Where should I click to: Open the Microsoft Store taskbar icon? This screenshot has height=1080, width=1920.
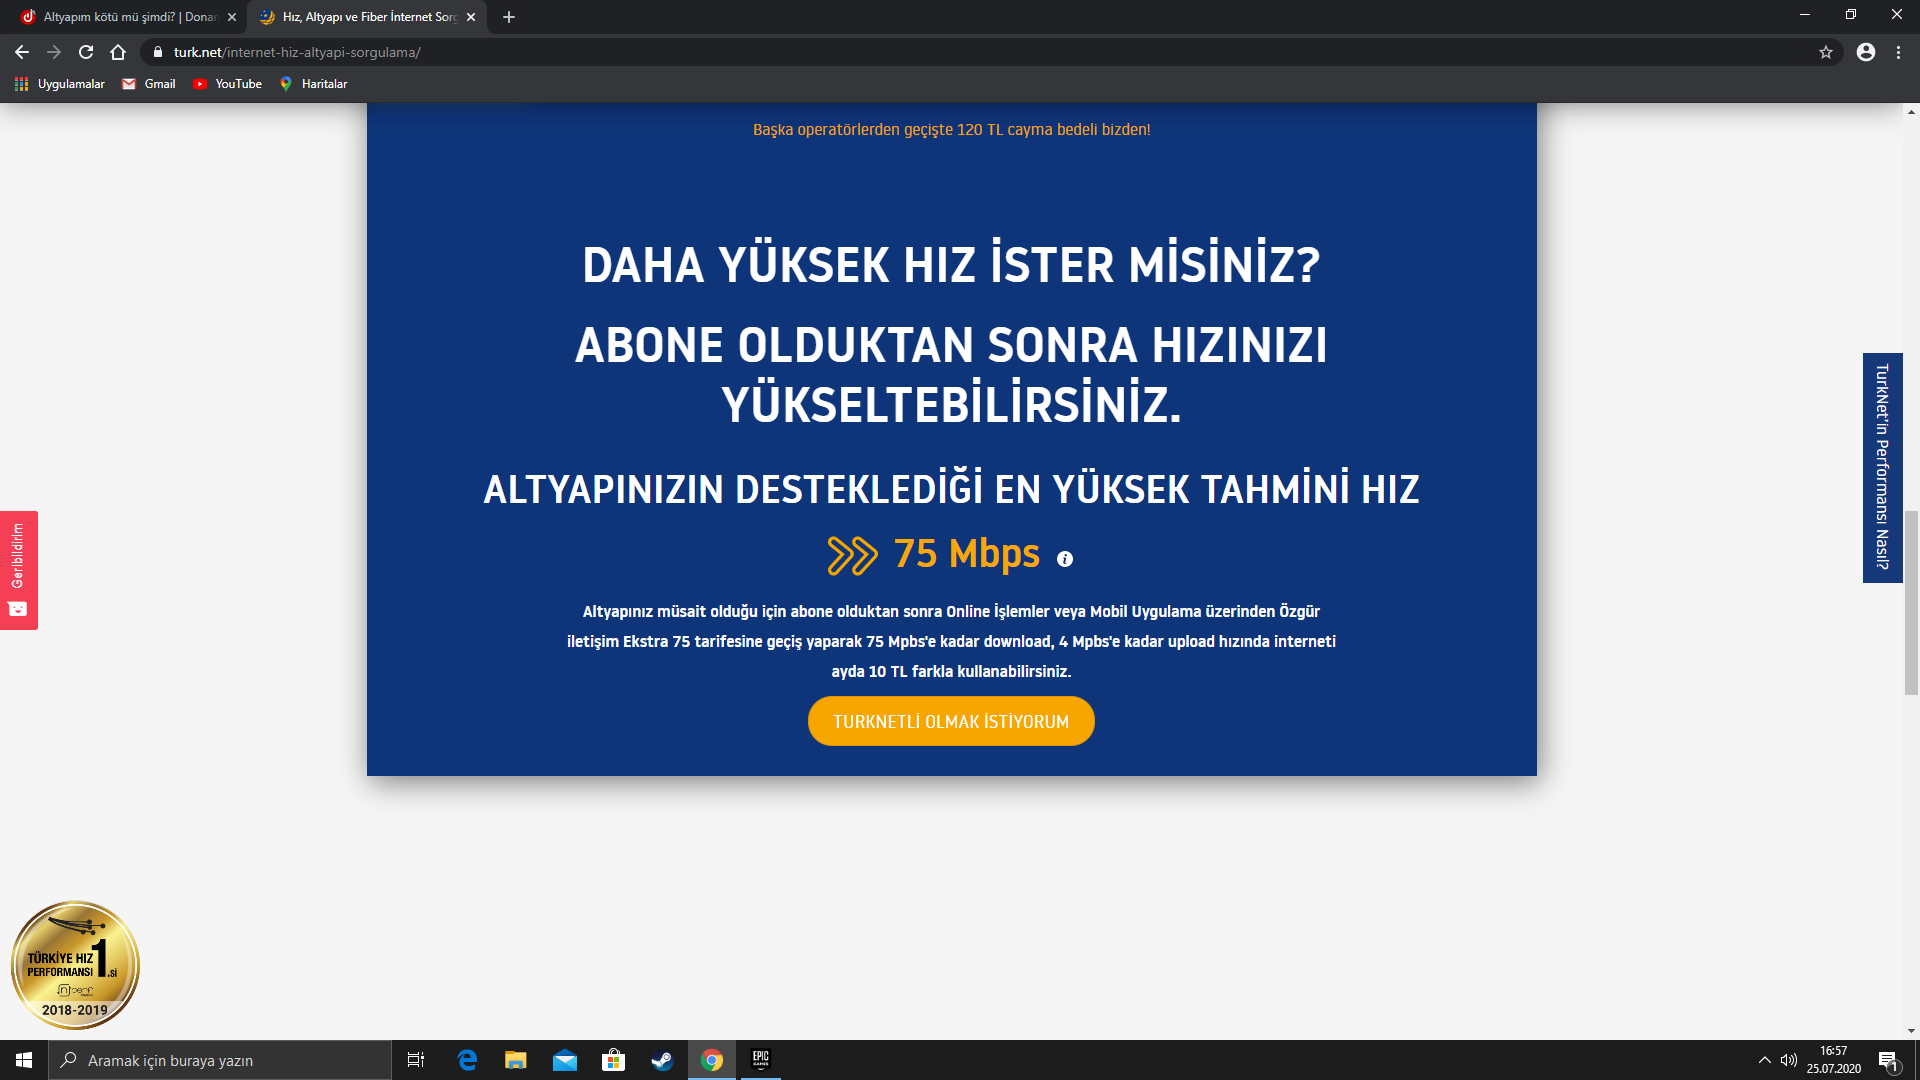coord(613,1060)
